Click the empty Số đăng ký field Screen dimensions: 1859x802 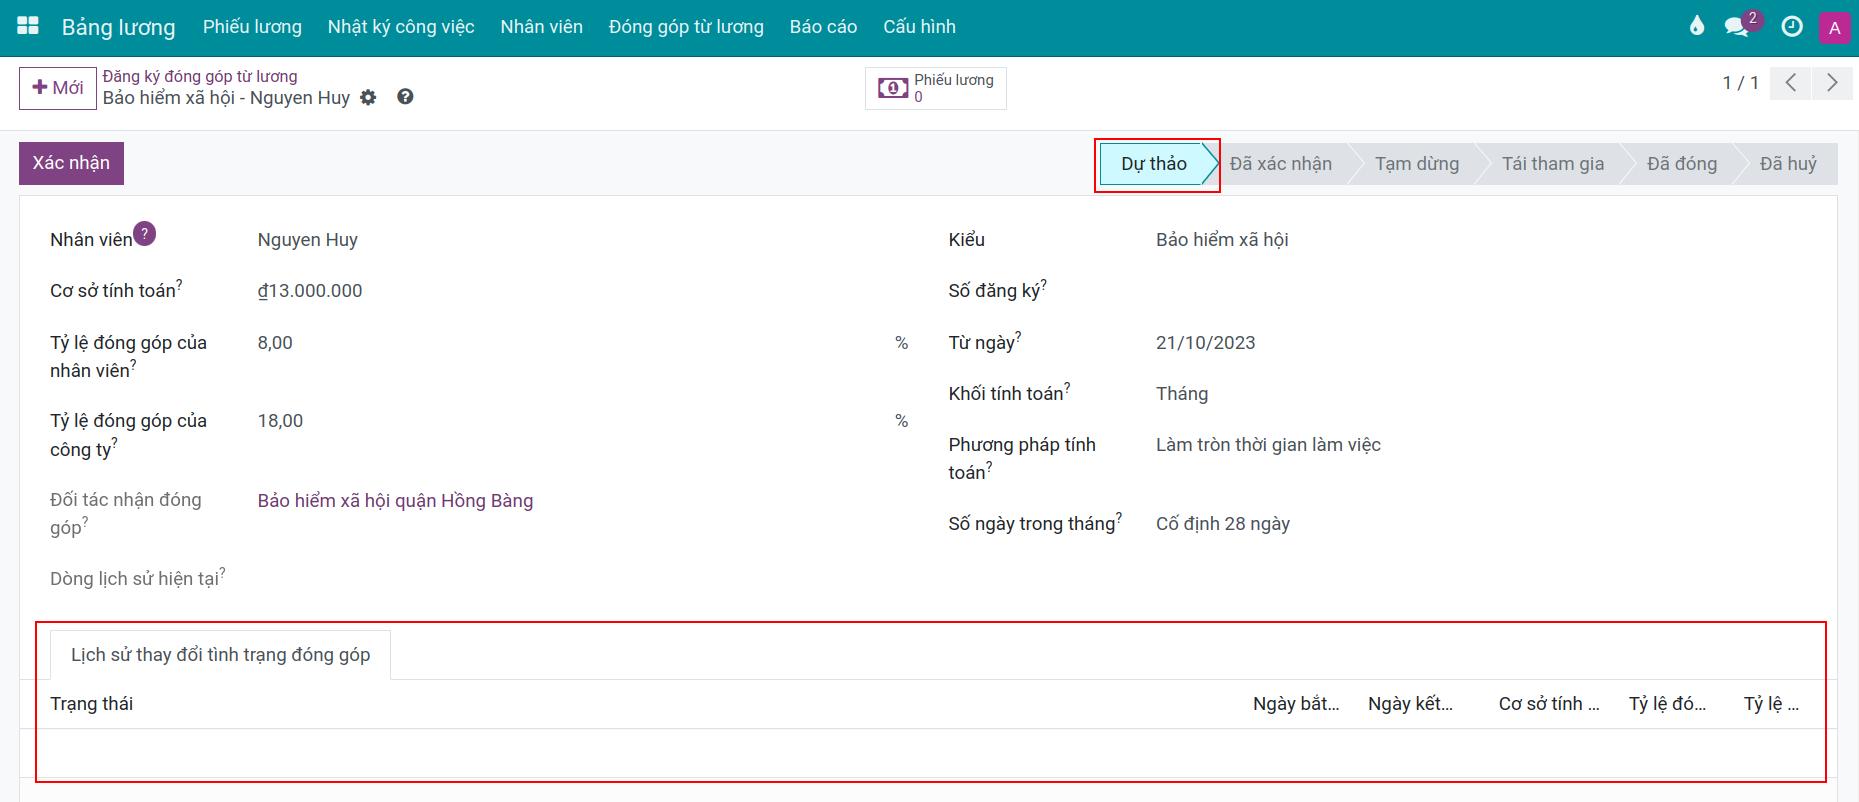pyautogui.click(x=1480, y=291)
